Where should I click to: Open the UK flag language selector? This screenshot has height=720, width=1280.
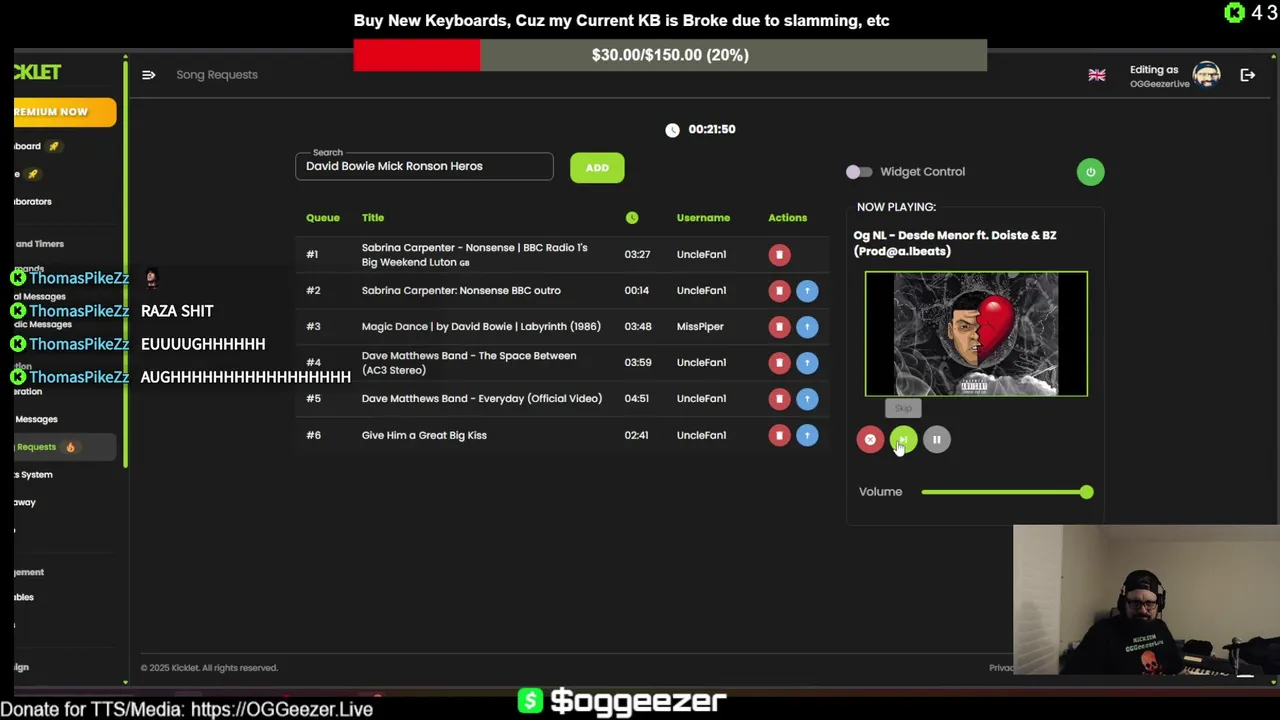coord(1097,75)
